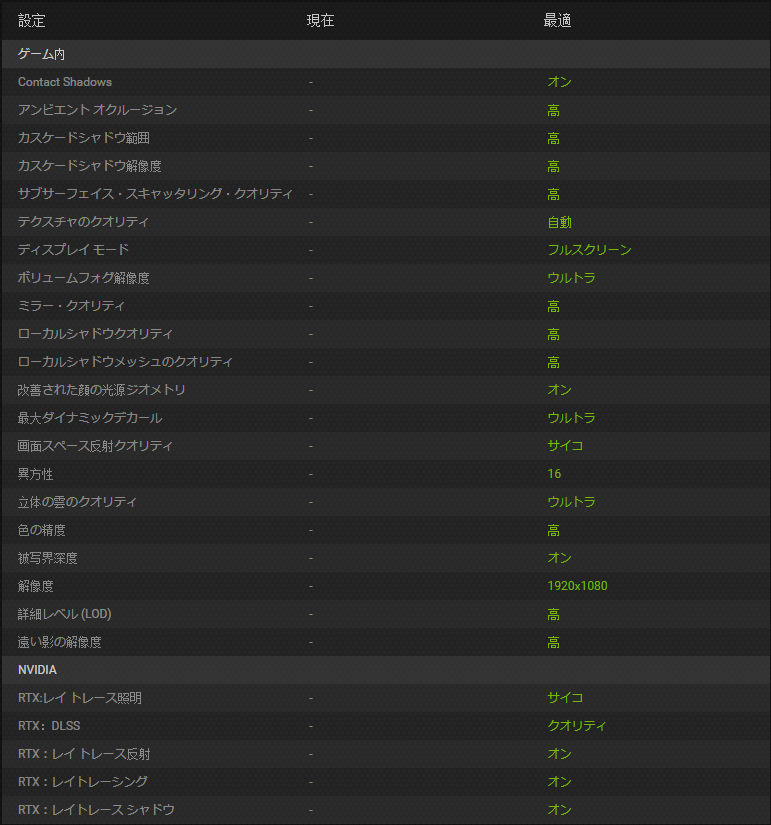The width and height of the screenshot is (771, 825).
Task: Select アンビエント オクルージョン row label
Action: [x=97, y=110]
